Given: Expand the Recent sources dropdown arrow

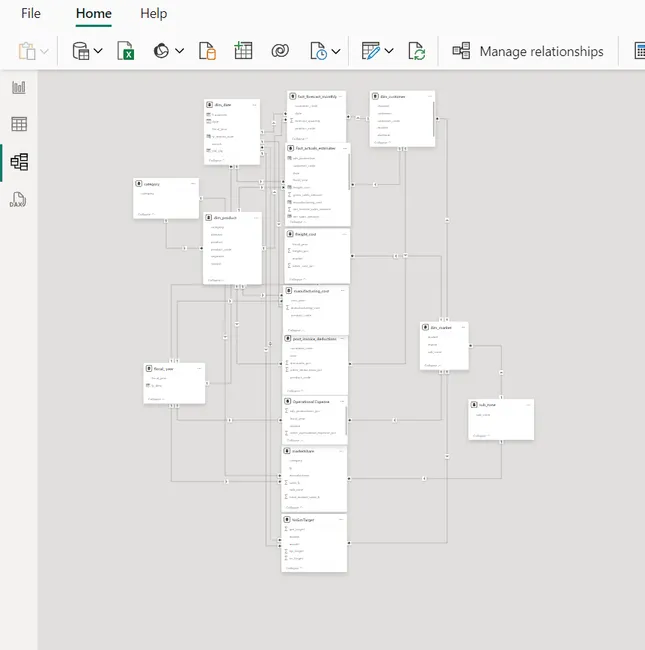Looking at the screenshot, I should pyautogui.click(x=336, y=51).
